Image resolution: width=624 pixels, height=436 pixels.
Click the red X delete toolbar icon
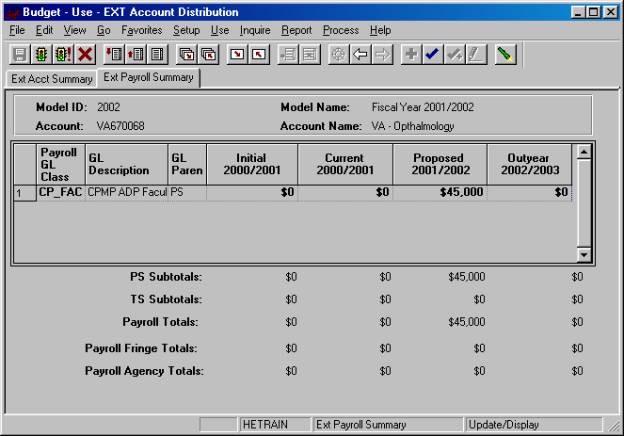86,54
